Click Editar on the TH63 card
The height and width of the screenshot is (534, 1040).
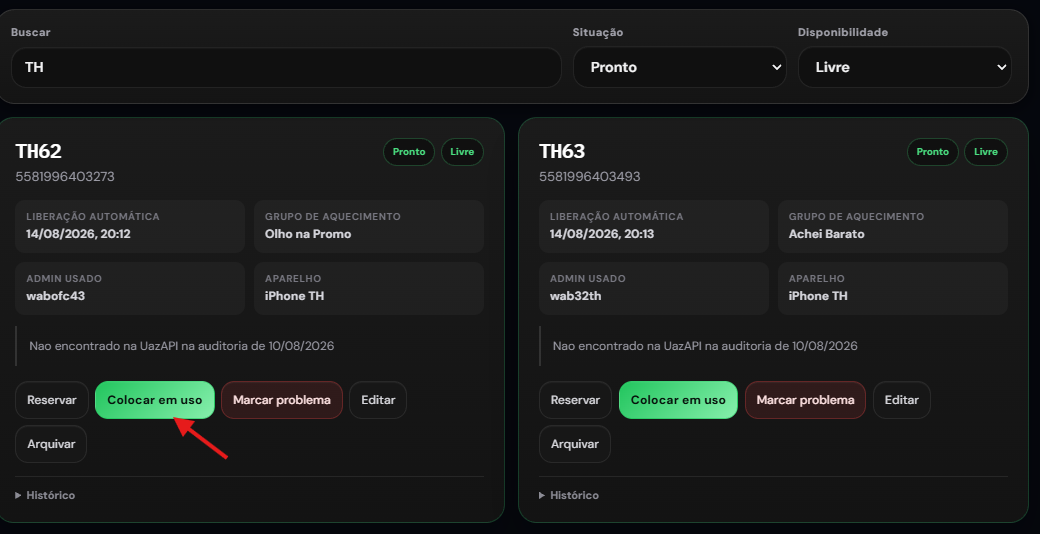[x=902, y=400]
